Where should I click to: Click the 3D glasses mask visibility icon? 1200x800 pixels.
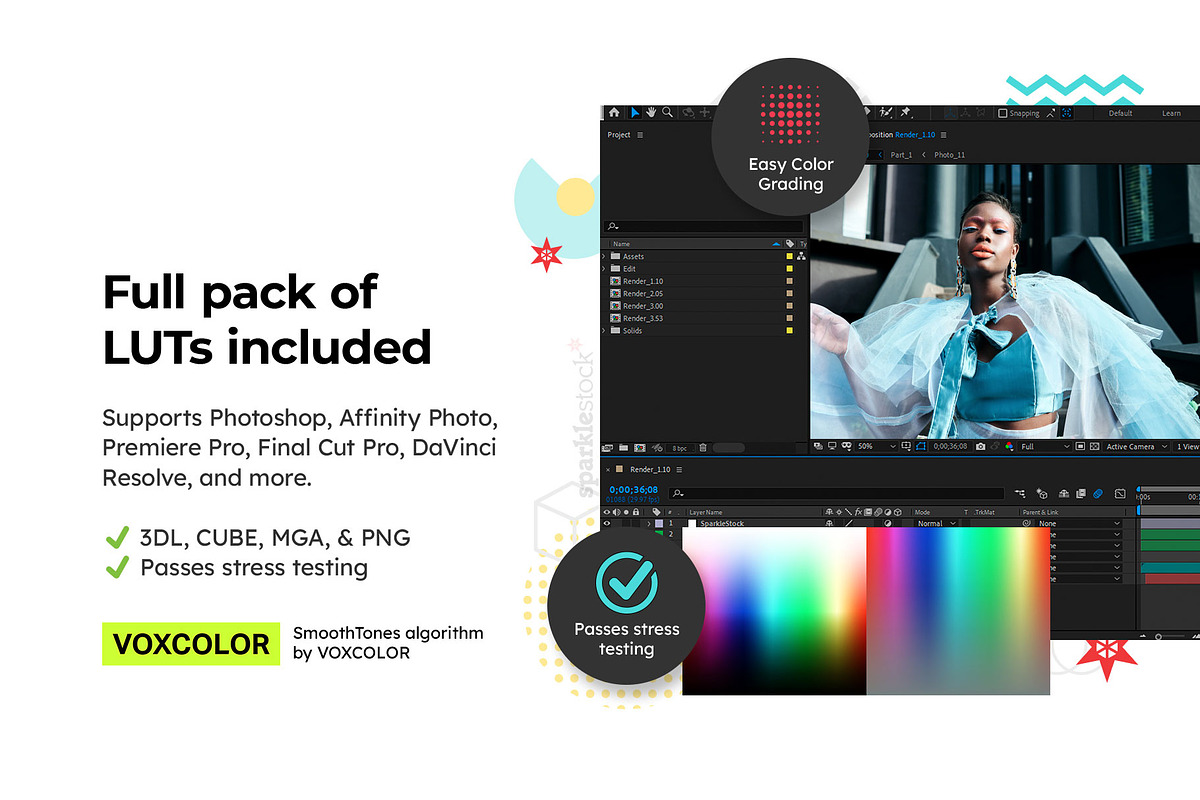click(x=846, y=446)
